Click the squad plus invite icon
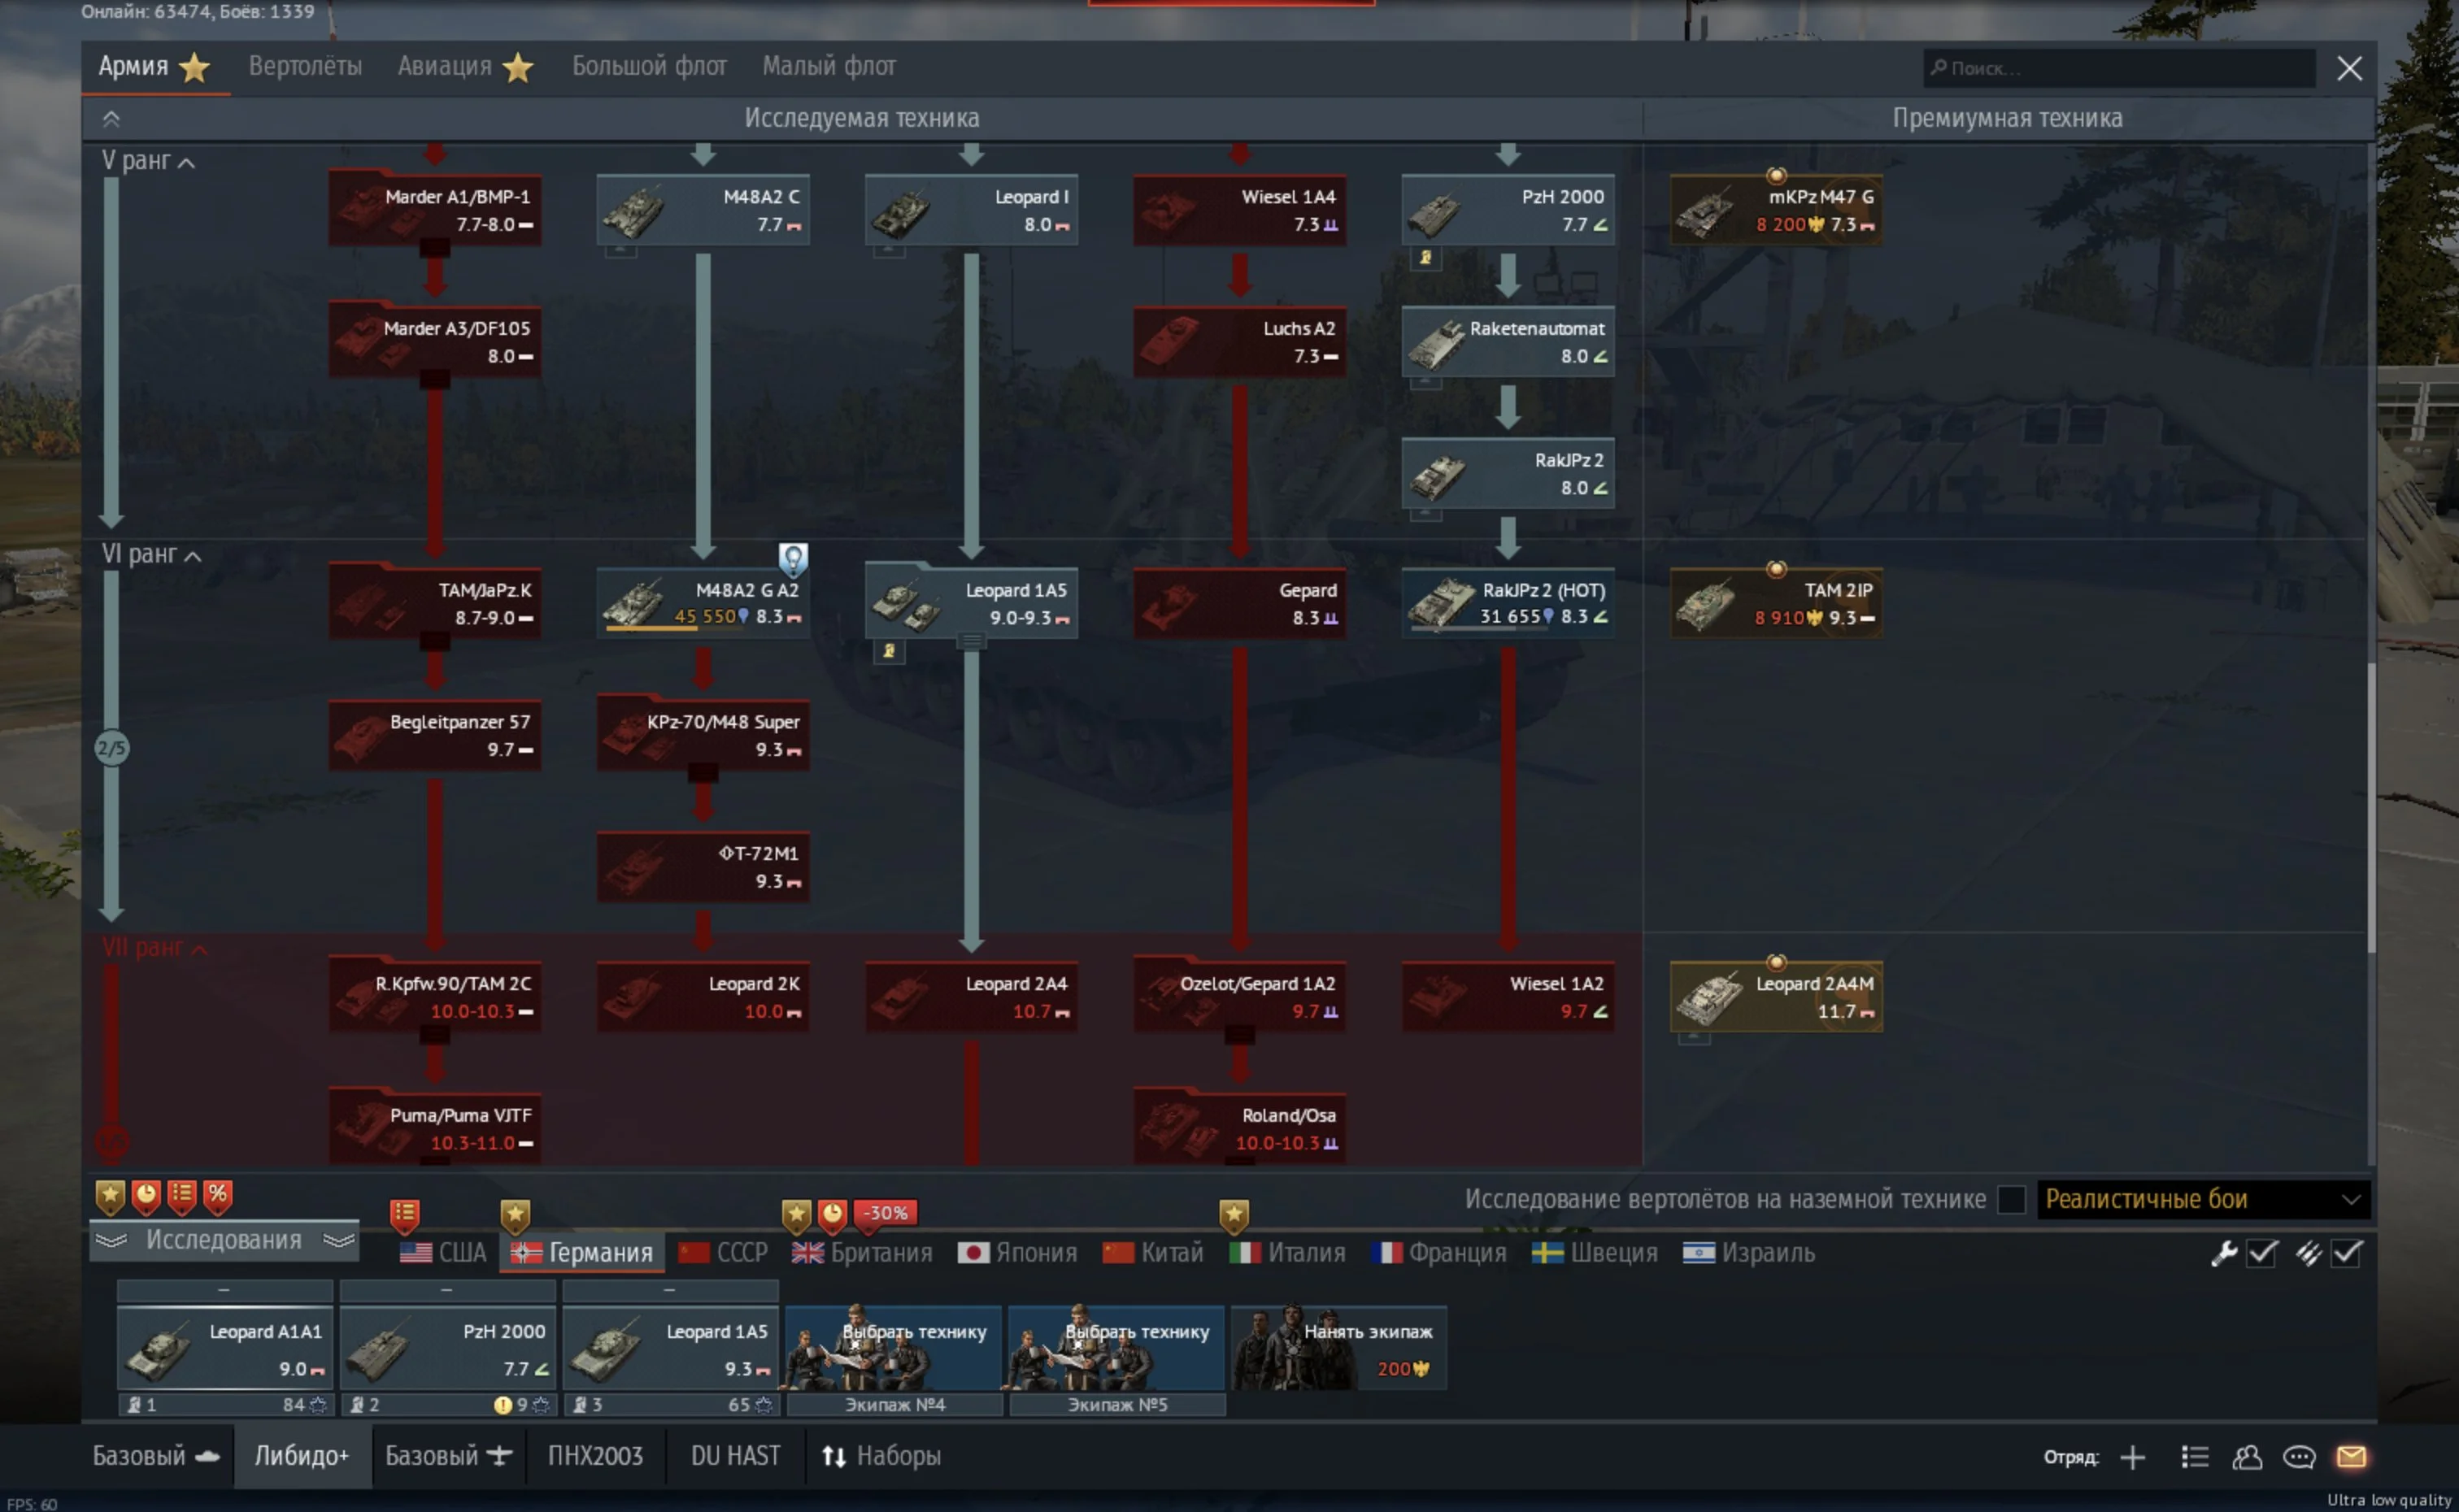2459x1512 pixels. pos(2132,1457)
